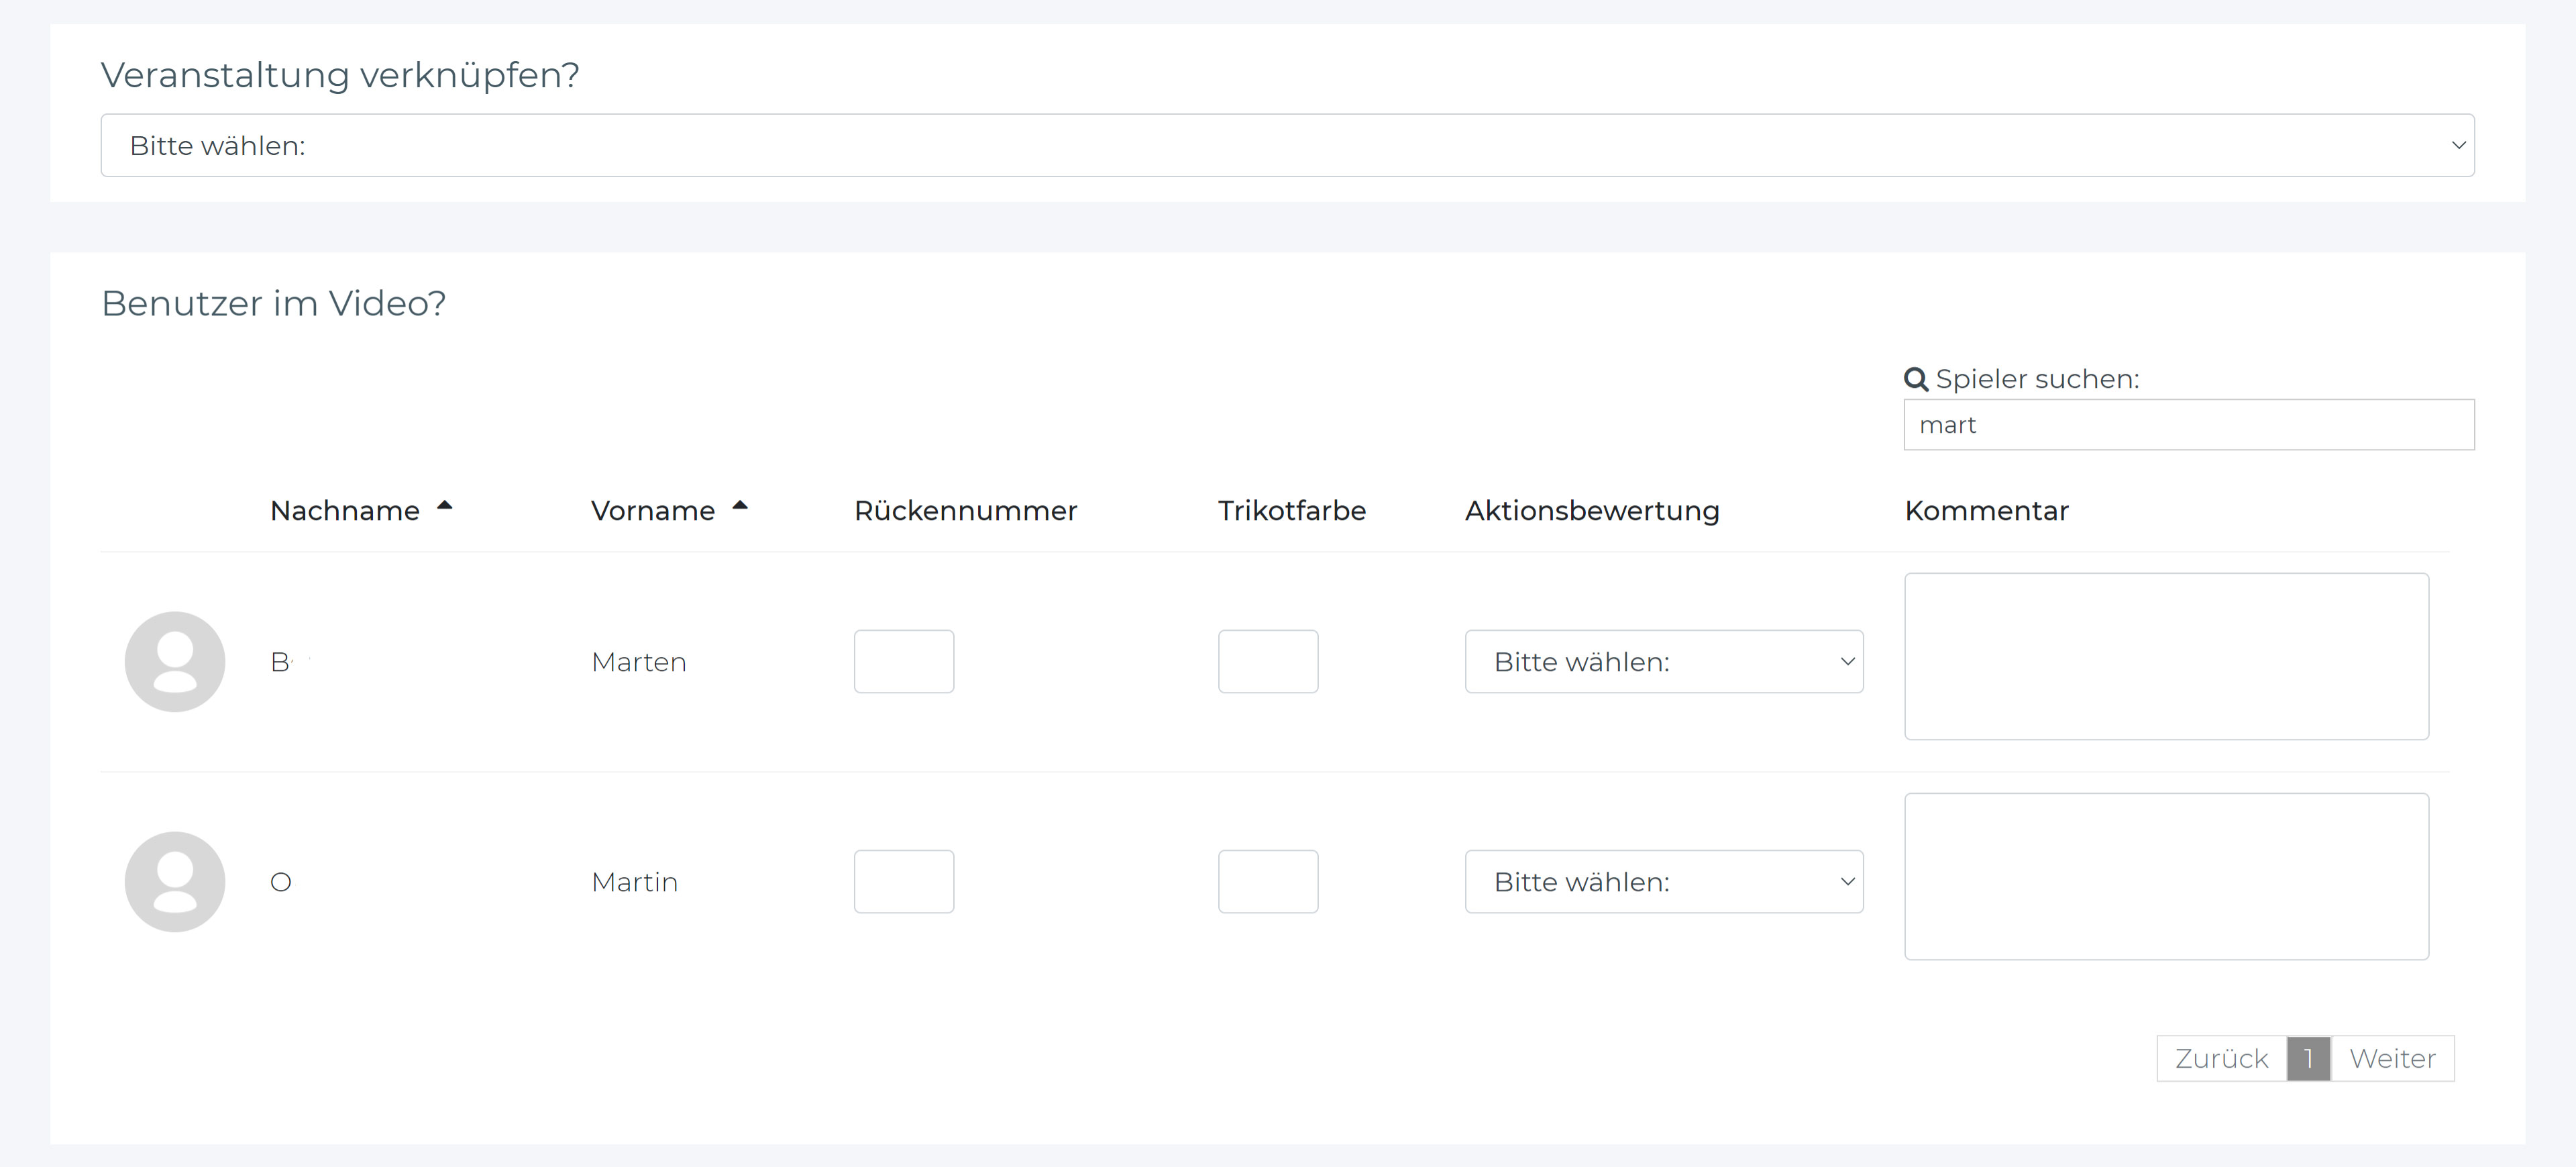This screenshot has height=1167, width=2576.
Task: Click the Spieler suchen search field
Action: point(2188,425)
